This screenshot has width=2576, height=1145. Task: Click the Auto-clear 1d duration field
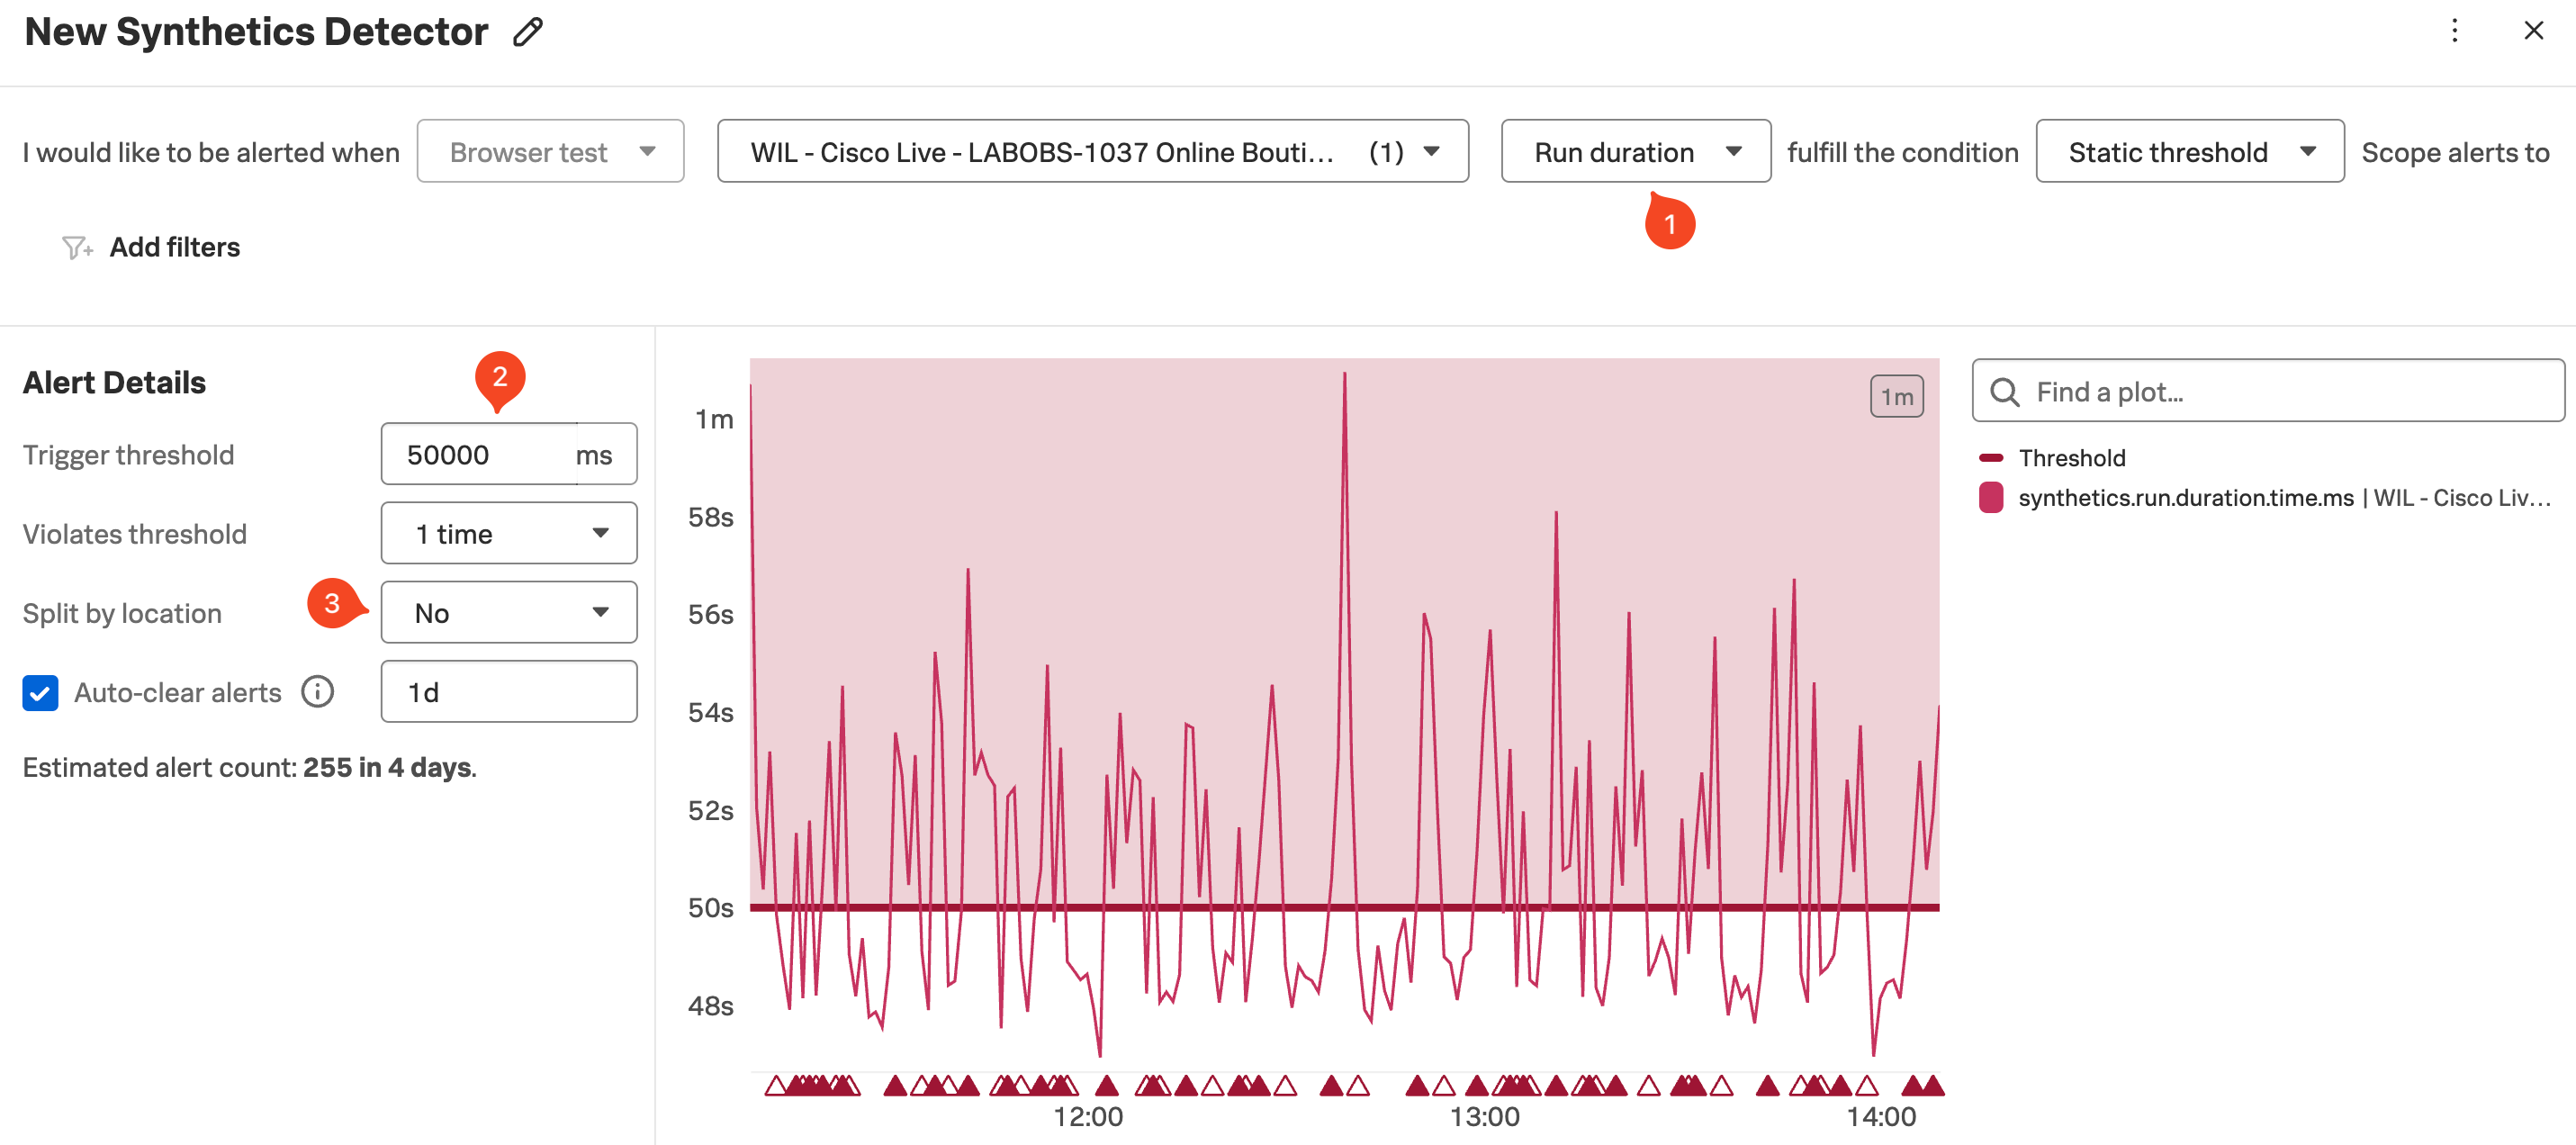[x=509, y=692]
